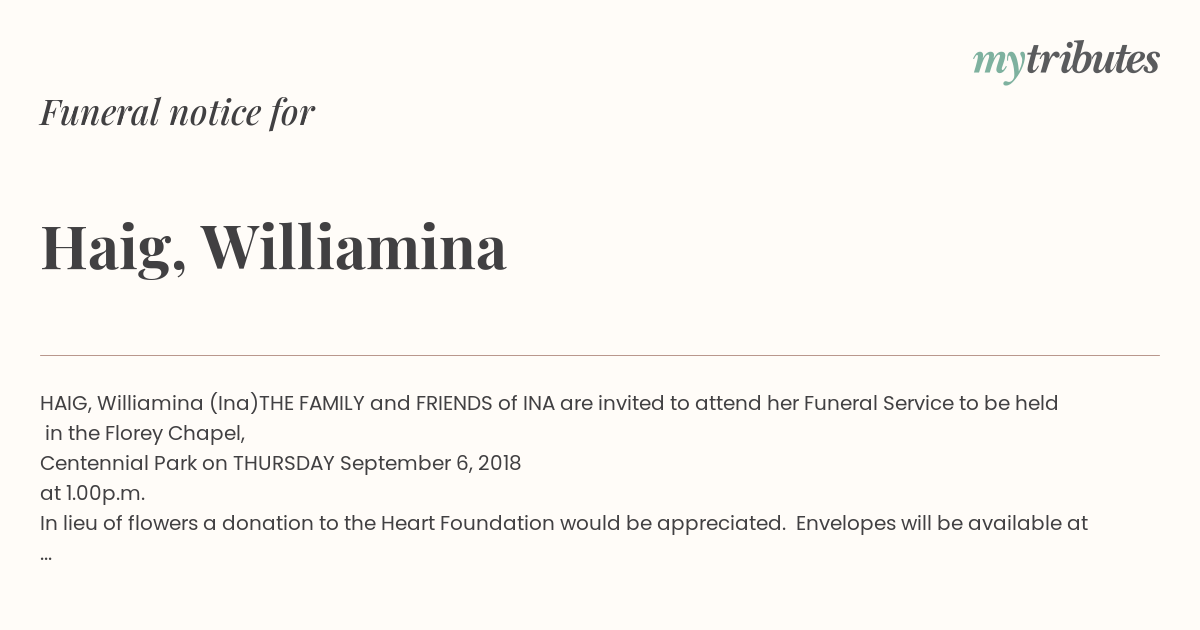Click 'Centennial Park on THURSDAY September 6, 2018'
This screenshot has height=630, width=1200.
[x=280, y=464]
